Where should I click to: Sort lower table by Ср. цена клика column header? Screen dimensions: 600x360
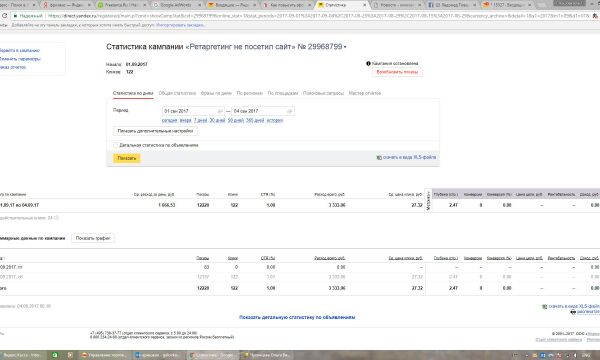405,258
